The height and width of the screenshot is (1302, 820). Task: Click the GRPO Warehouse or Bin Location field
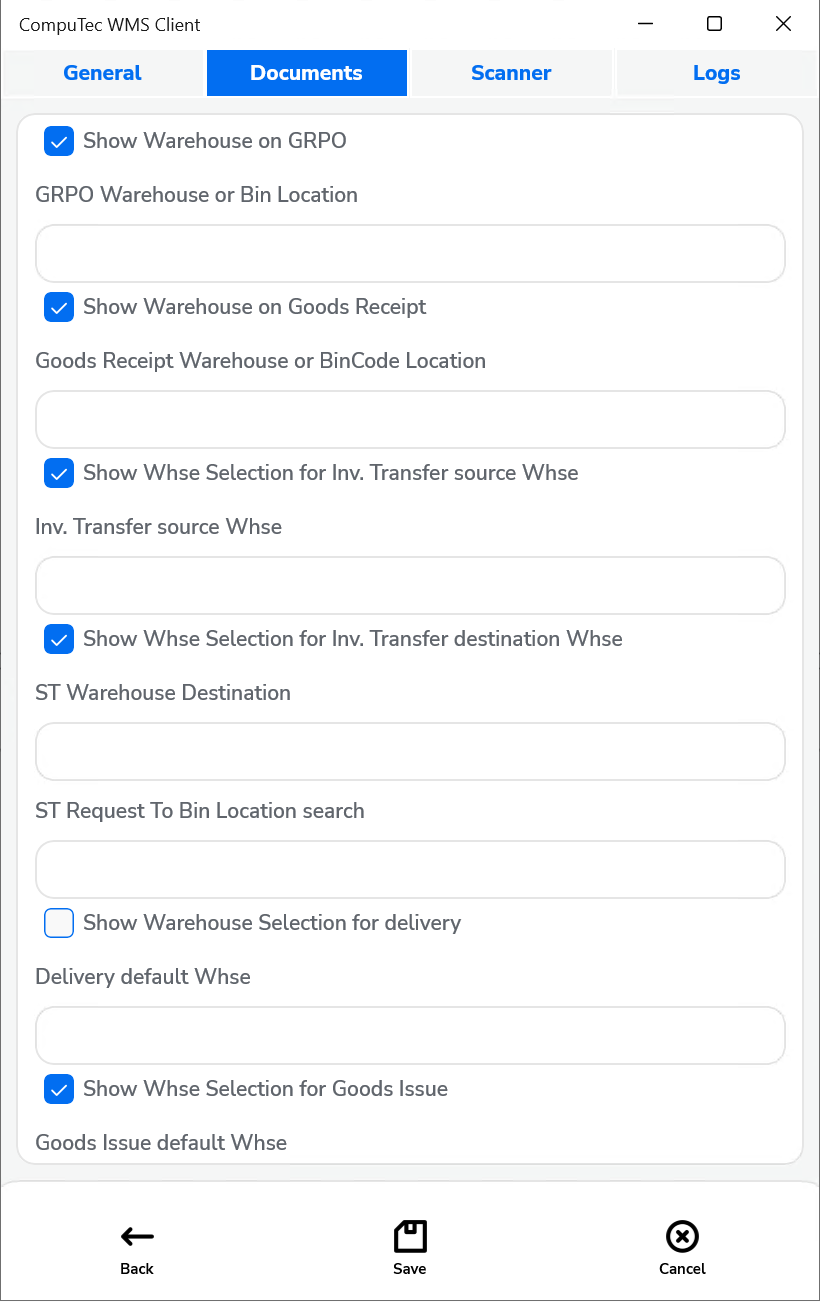[x=410, y=253]
